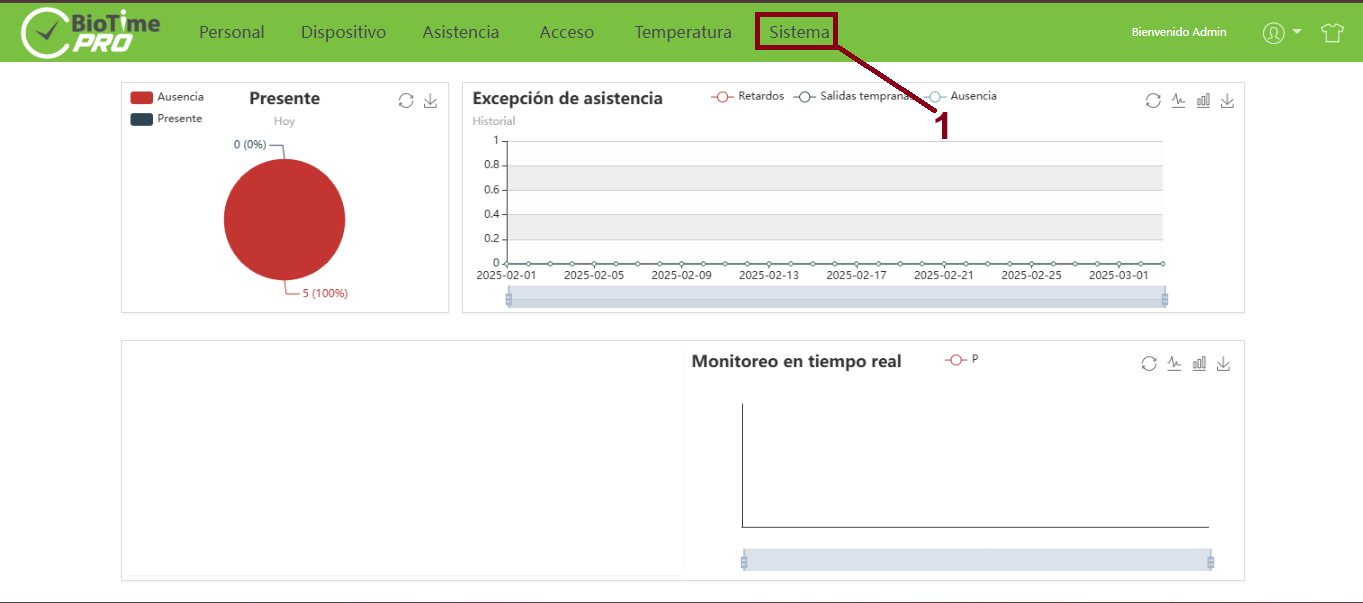
Task: Open the Dispositivo menu
Action: 343,31
